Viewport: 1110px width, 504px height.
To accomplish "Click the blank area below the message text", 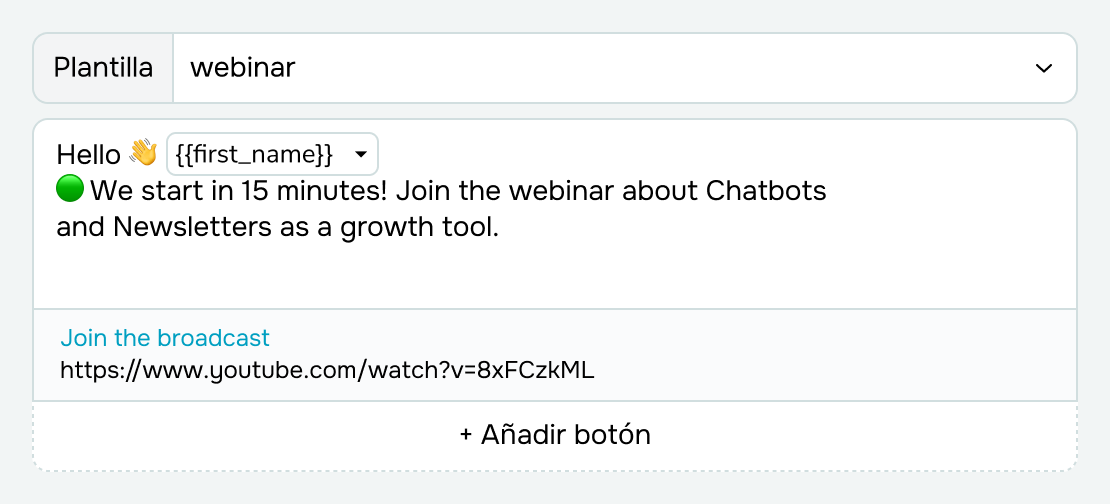I will point(555,275).
